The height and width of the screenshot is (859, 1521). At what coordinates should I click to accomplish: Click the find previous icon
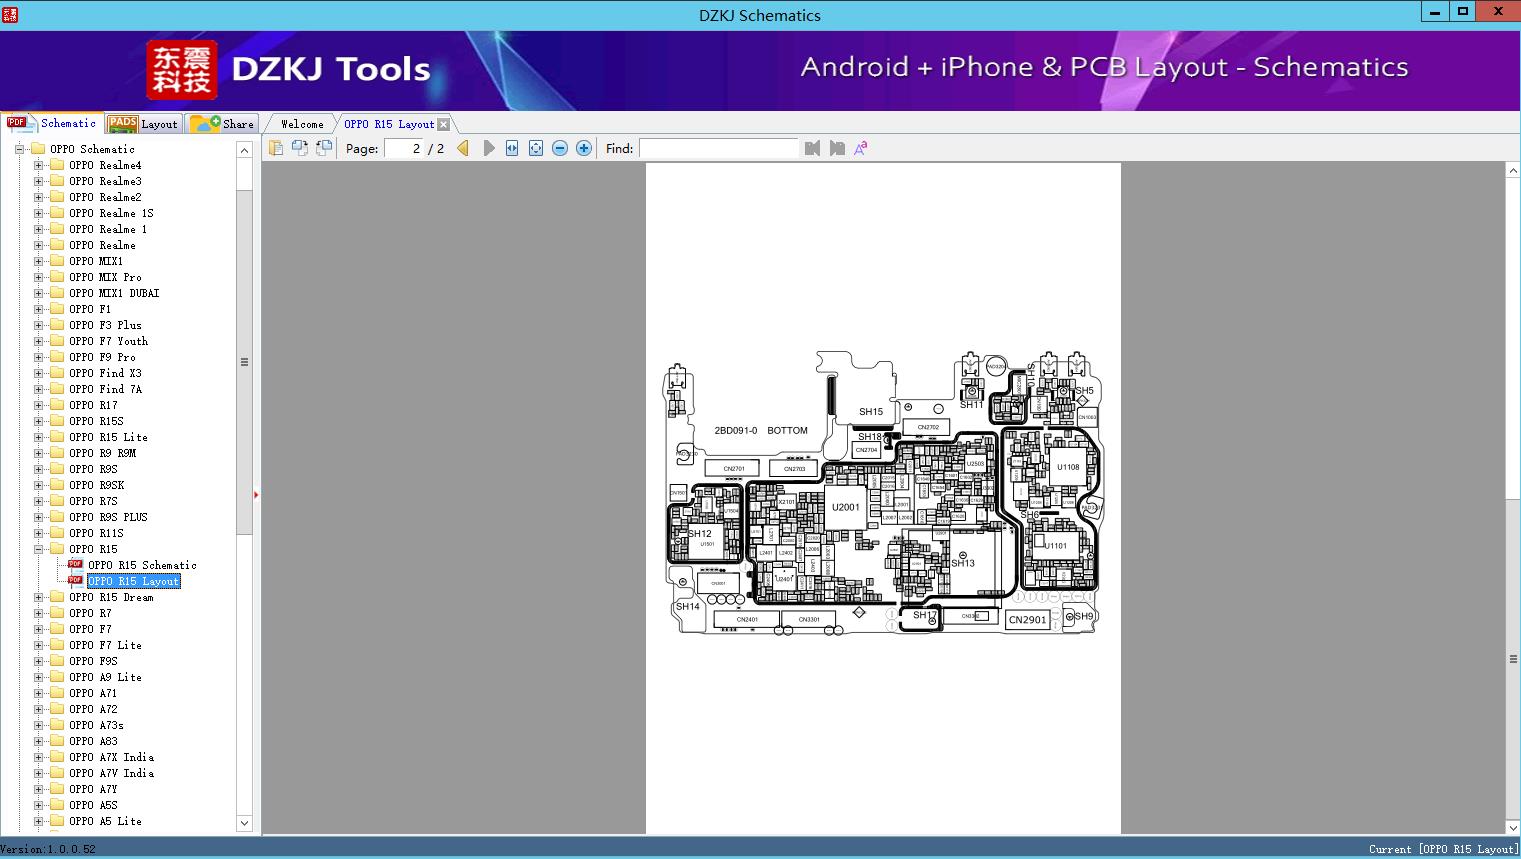pos(812,148)
